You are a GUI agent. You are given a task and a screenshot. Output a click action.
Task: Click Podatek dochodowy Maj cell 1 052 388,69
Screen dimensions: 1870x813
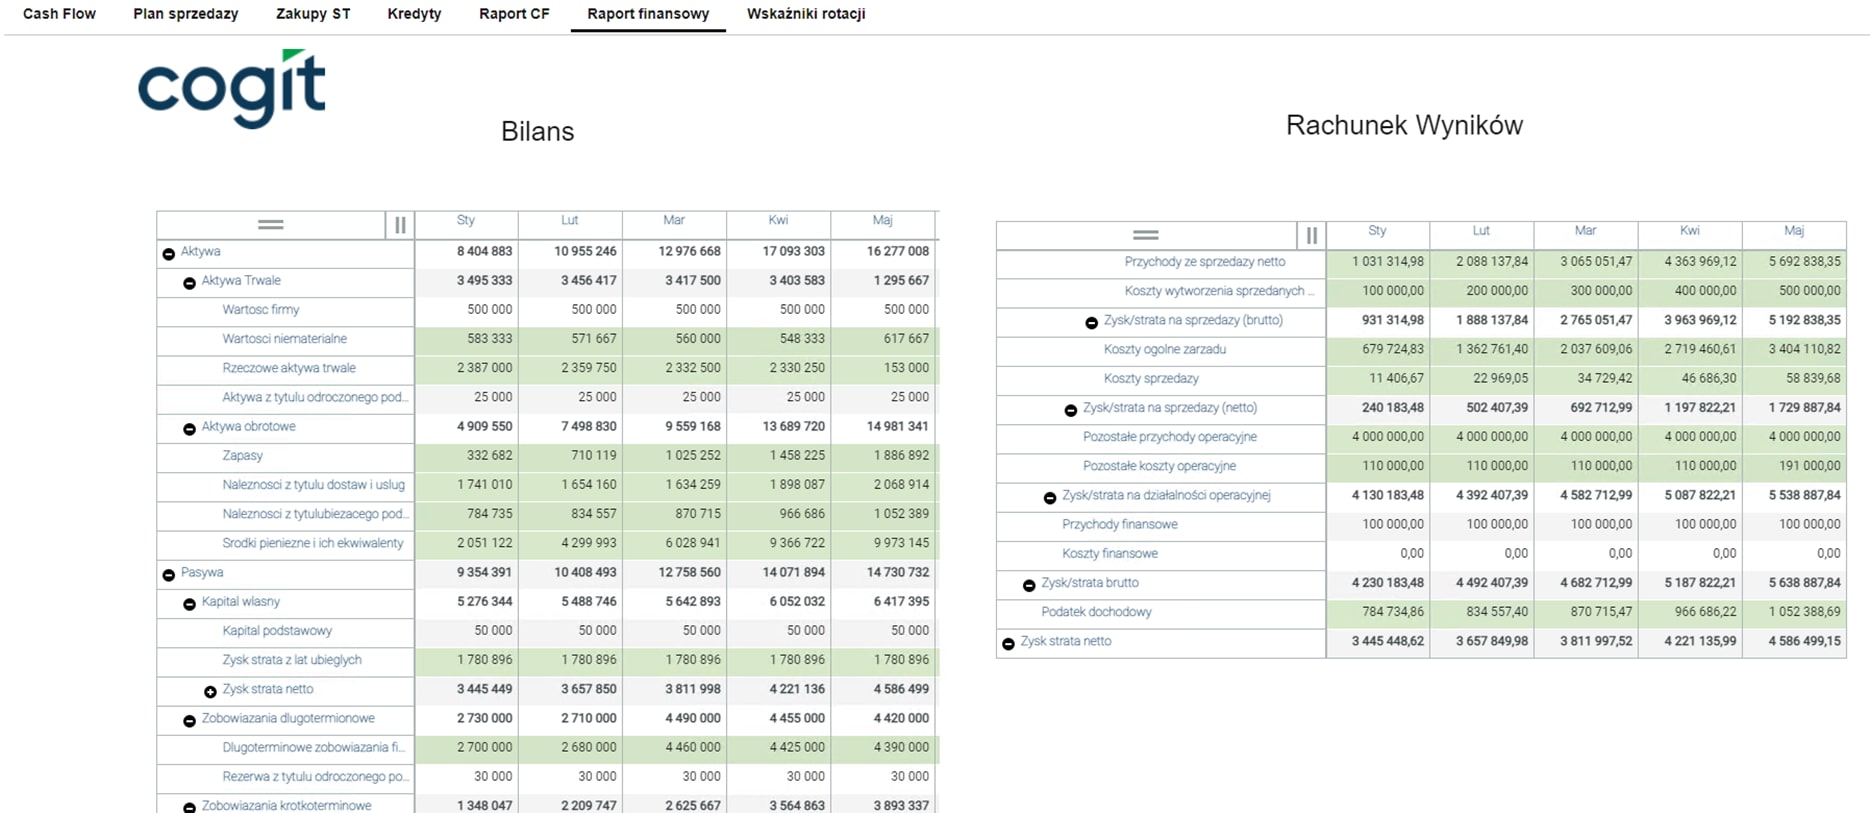pos(1794,612)
